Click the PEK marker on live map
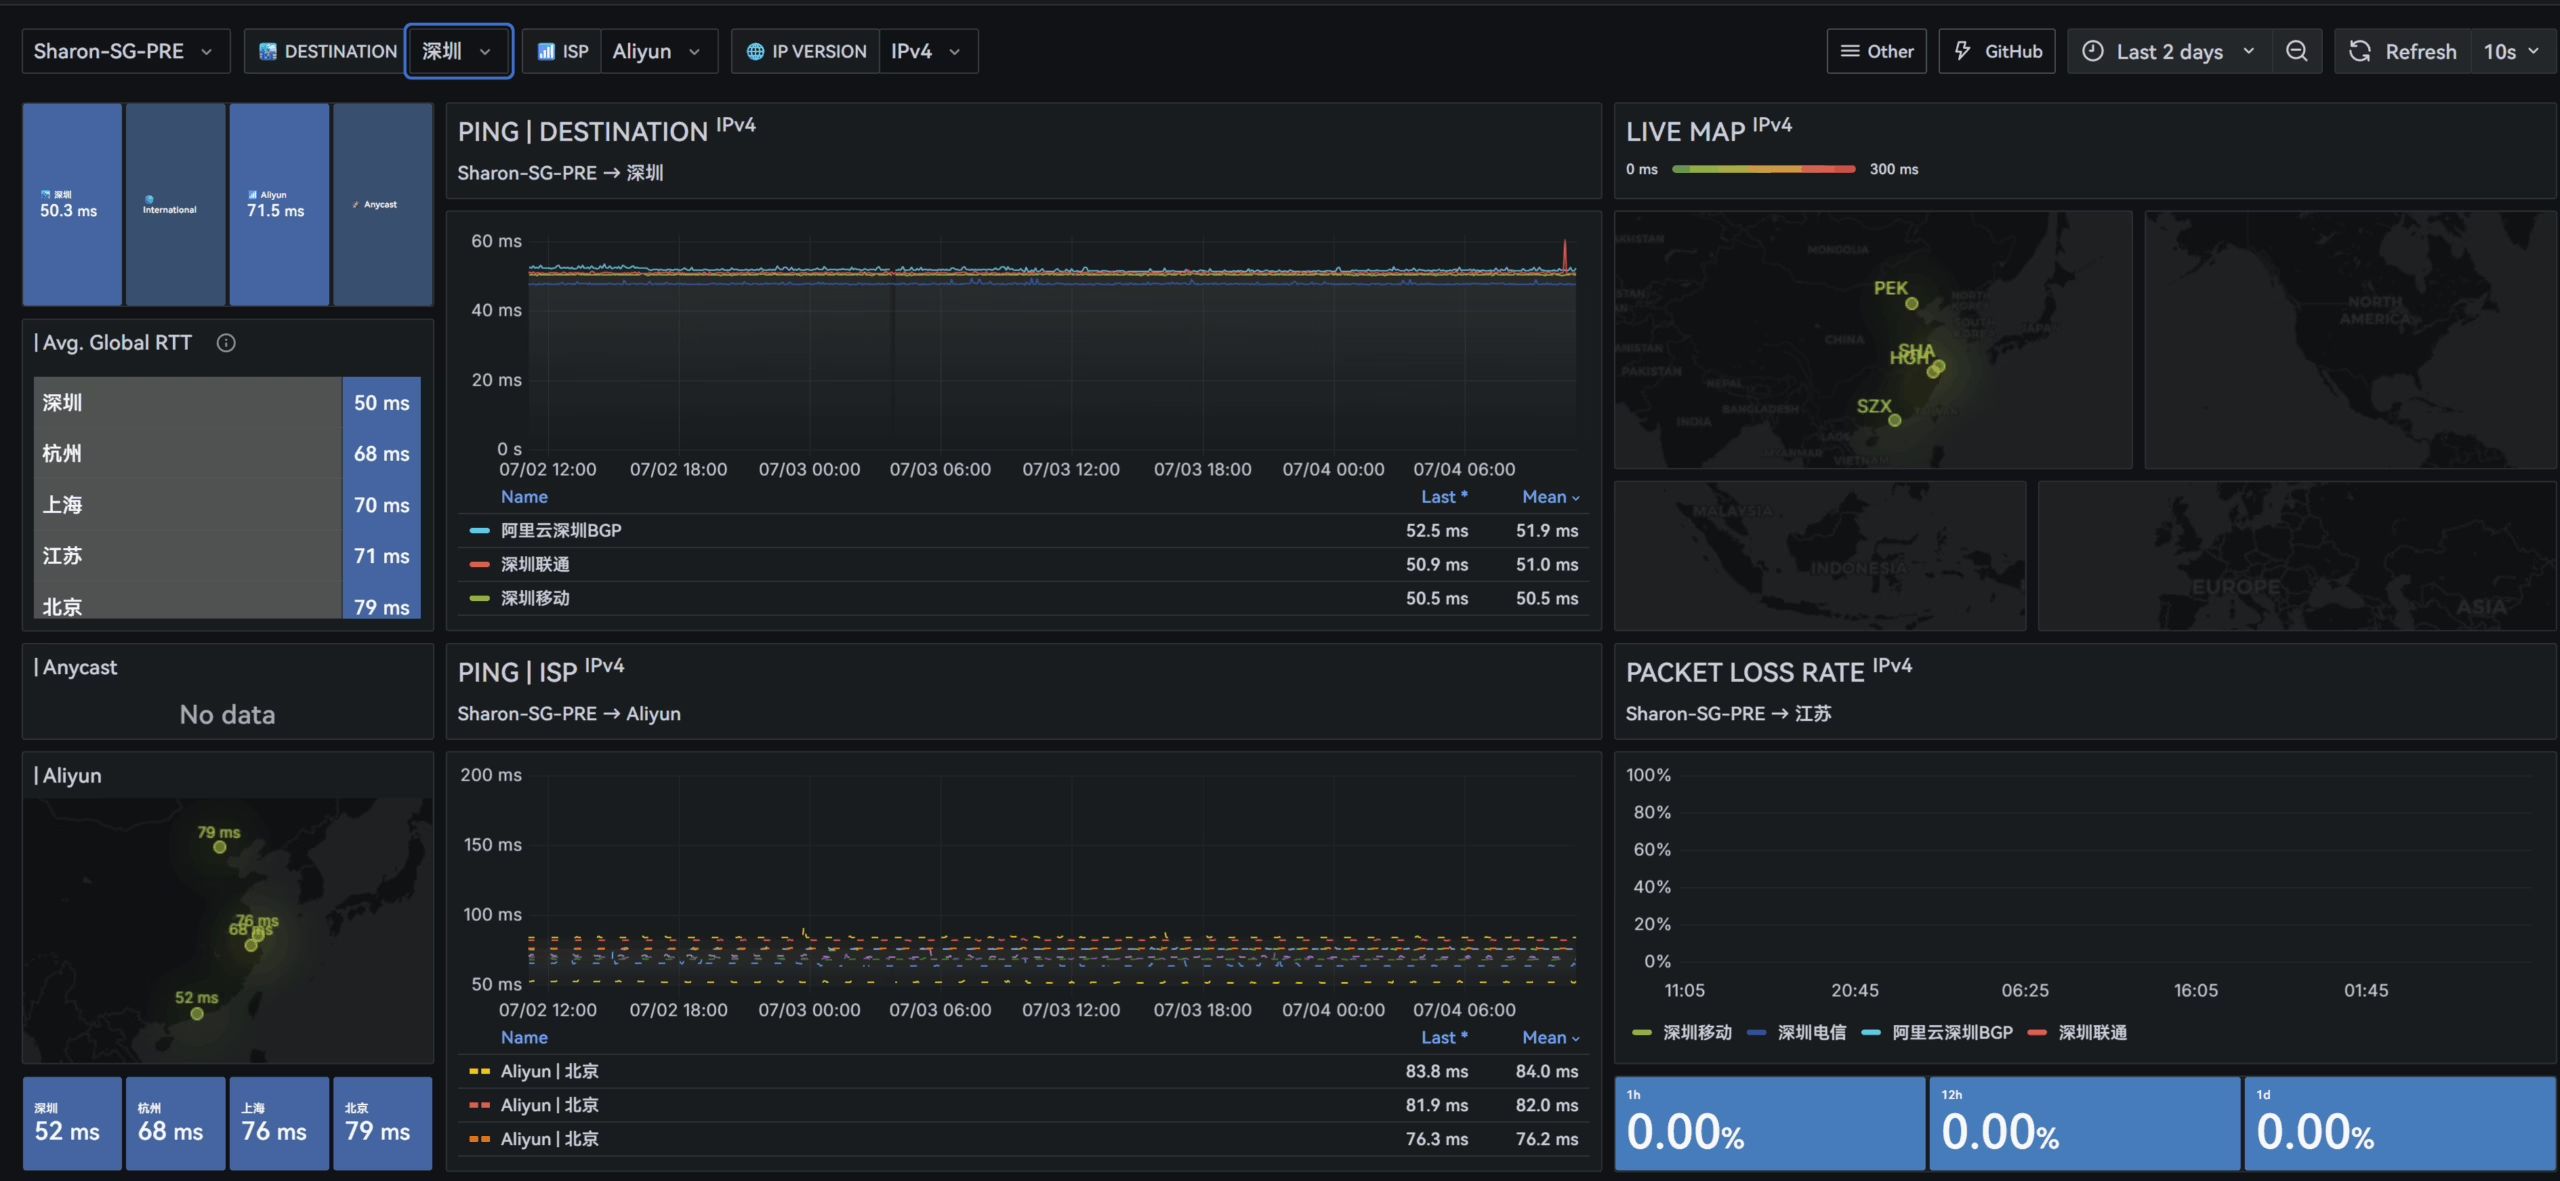2560x1181 pixels. (x=1912, y=303)
